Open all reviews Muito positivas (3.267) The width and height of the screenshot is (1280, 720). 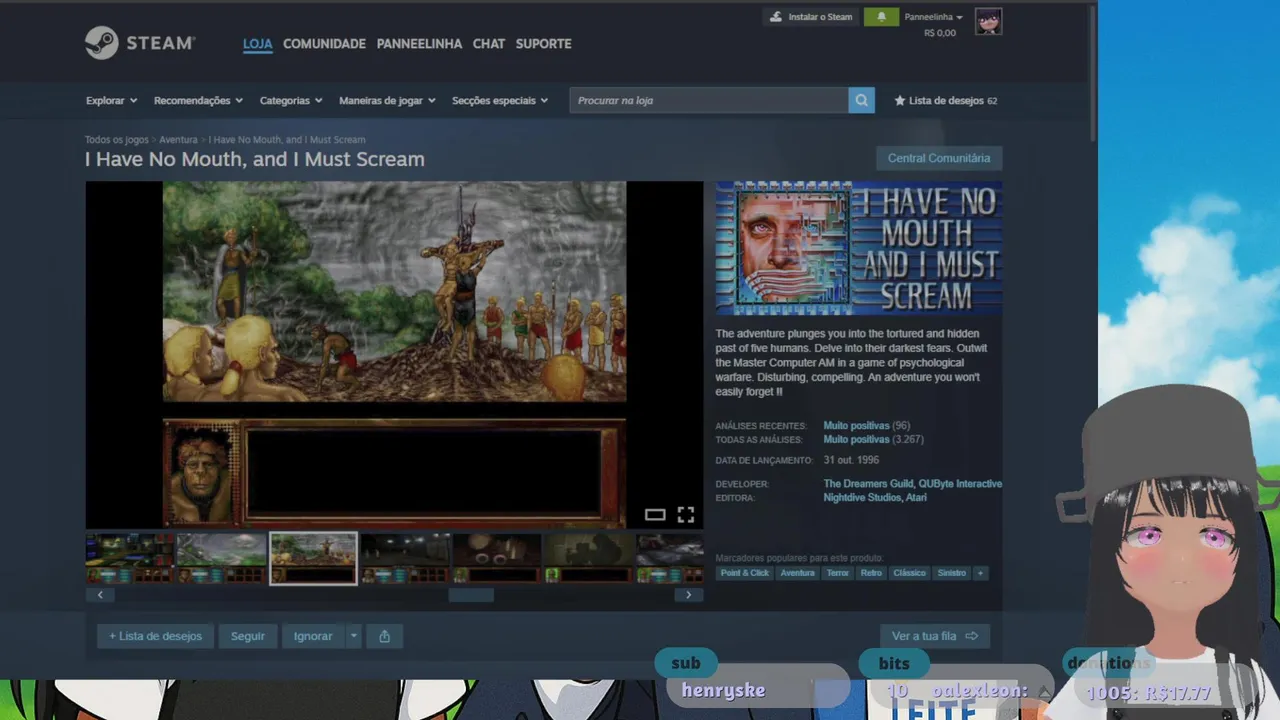point(873,439)
